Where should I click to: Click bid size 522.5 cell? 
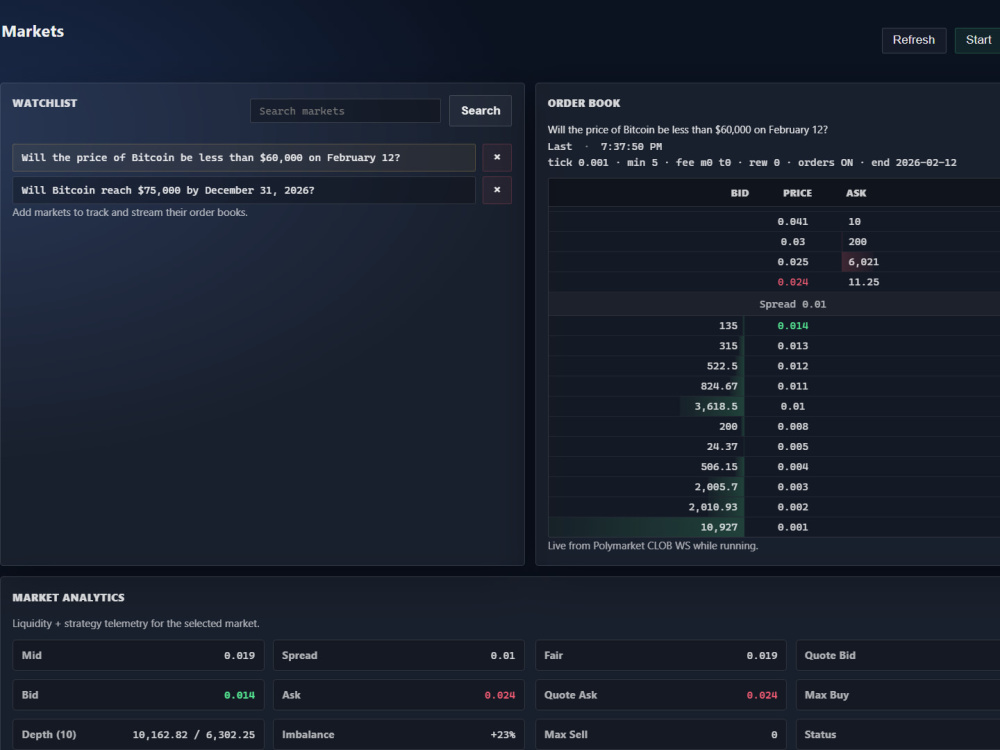pyautogui.click(x=721, y=366)
